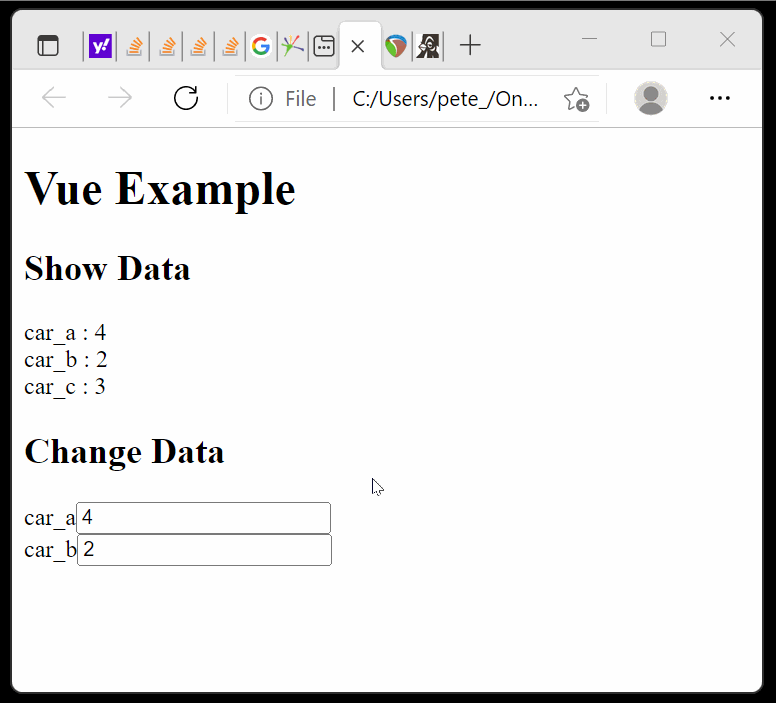
Task: Click the Change Data heading
Action: [x=124, y=452]
